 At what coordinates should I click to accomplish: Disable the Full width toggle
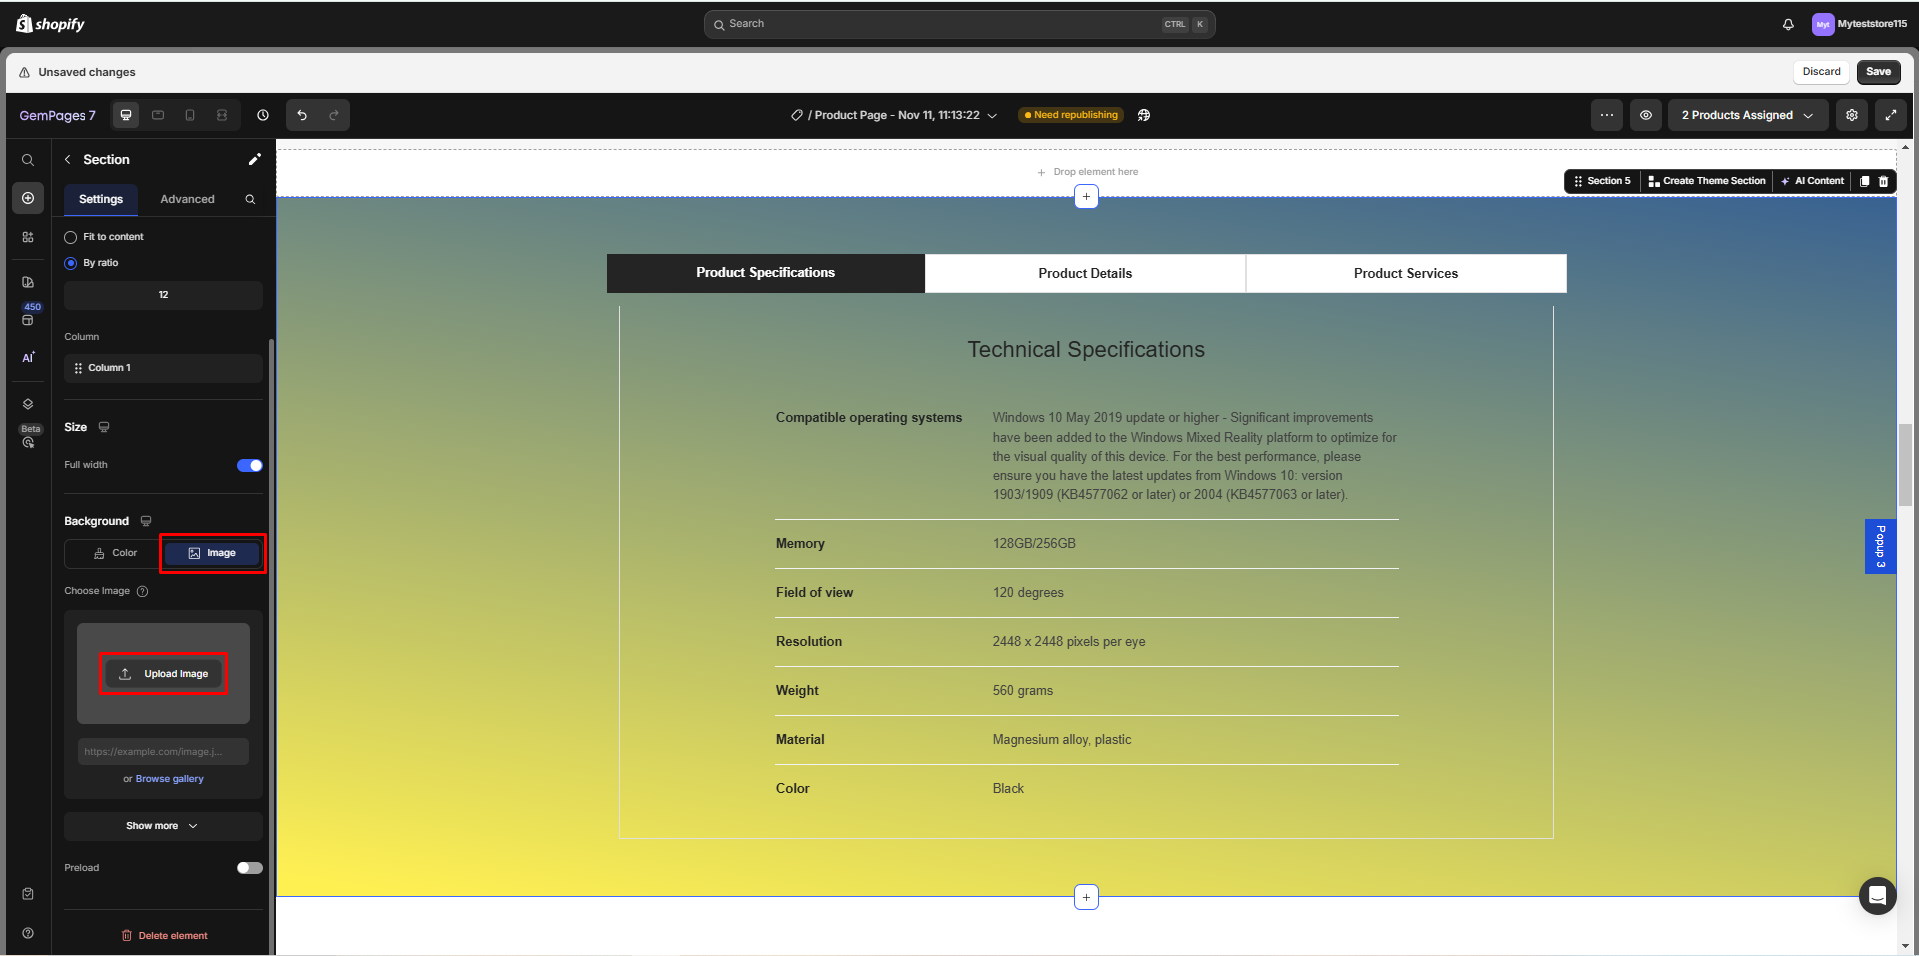(249, 465)
